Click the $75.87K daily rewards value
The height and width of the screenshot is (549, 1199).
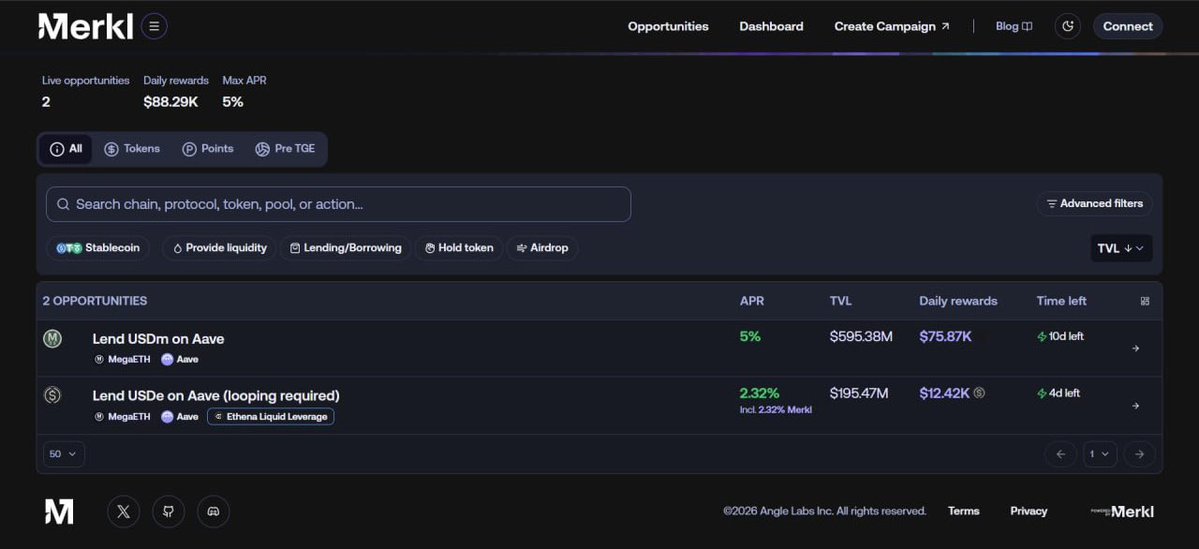click(x=945, y=336)
